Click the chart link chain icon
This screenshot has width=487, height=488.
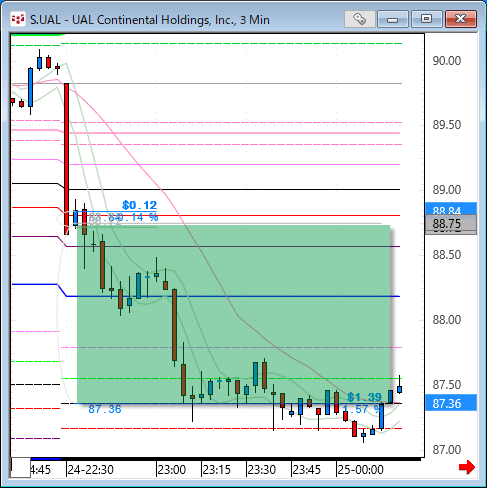click(x=360, y=19)
